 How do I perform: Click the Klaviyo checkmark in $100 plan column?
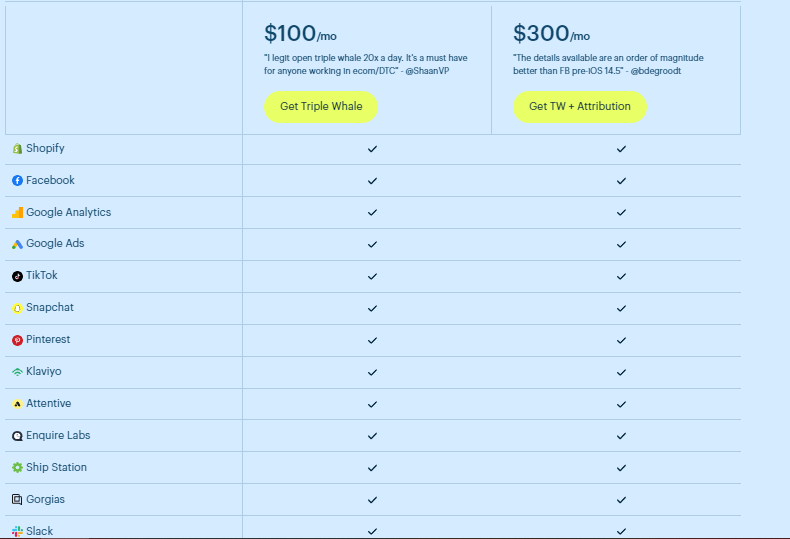pos(372,372)
